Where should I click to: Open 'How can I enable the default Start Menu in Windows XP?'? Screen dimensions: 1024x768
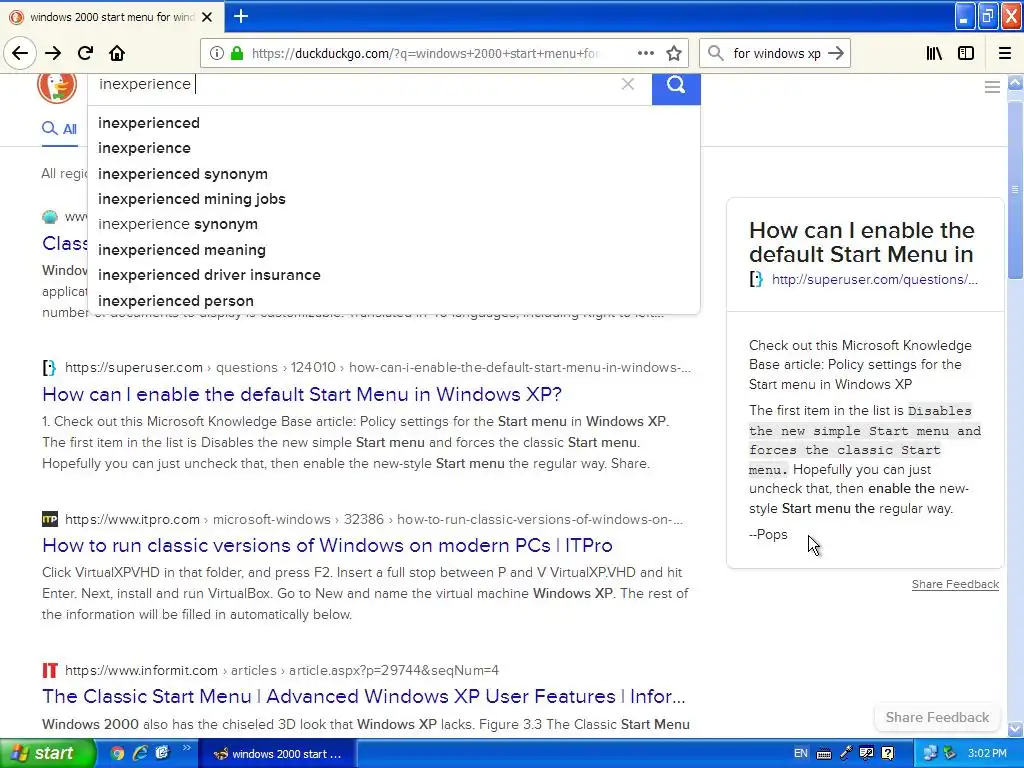(x=302, y=394)
